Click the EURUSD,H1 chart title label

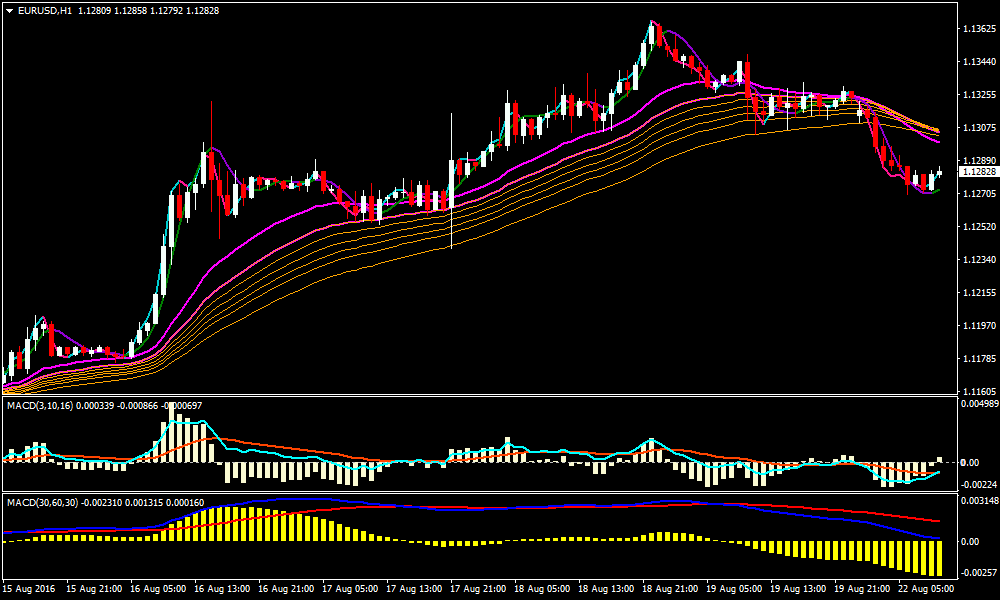(45, 10)
